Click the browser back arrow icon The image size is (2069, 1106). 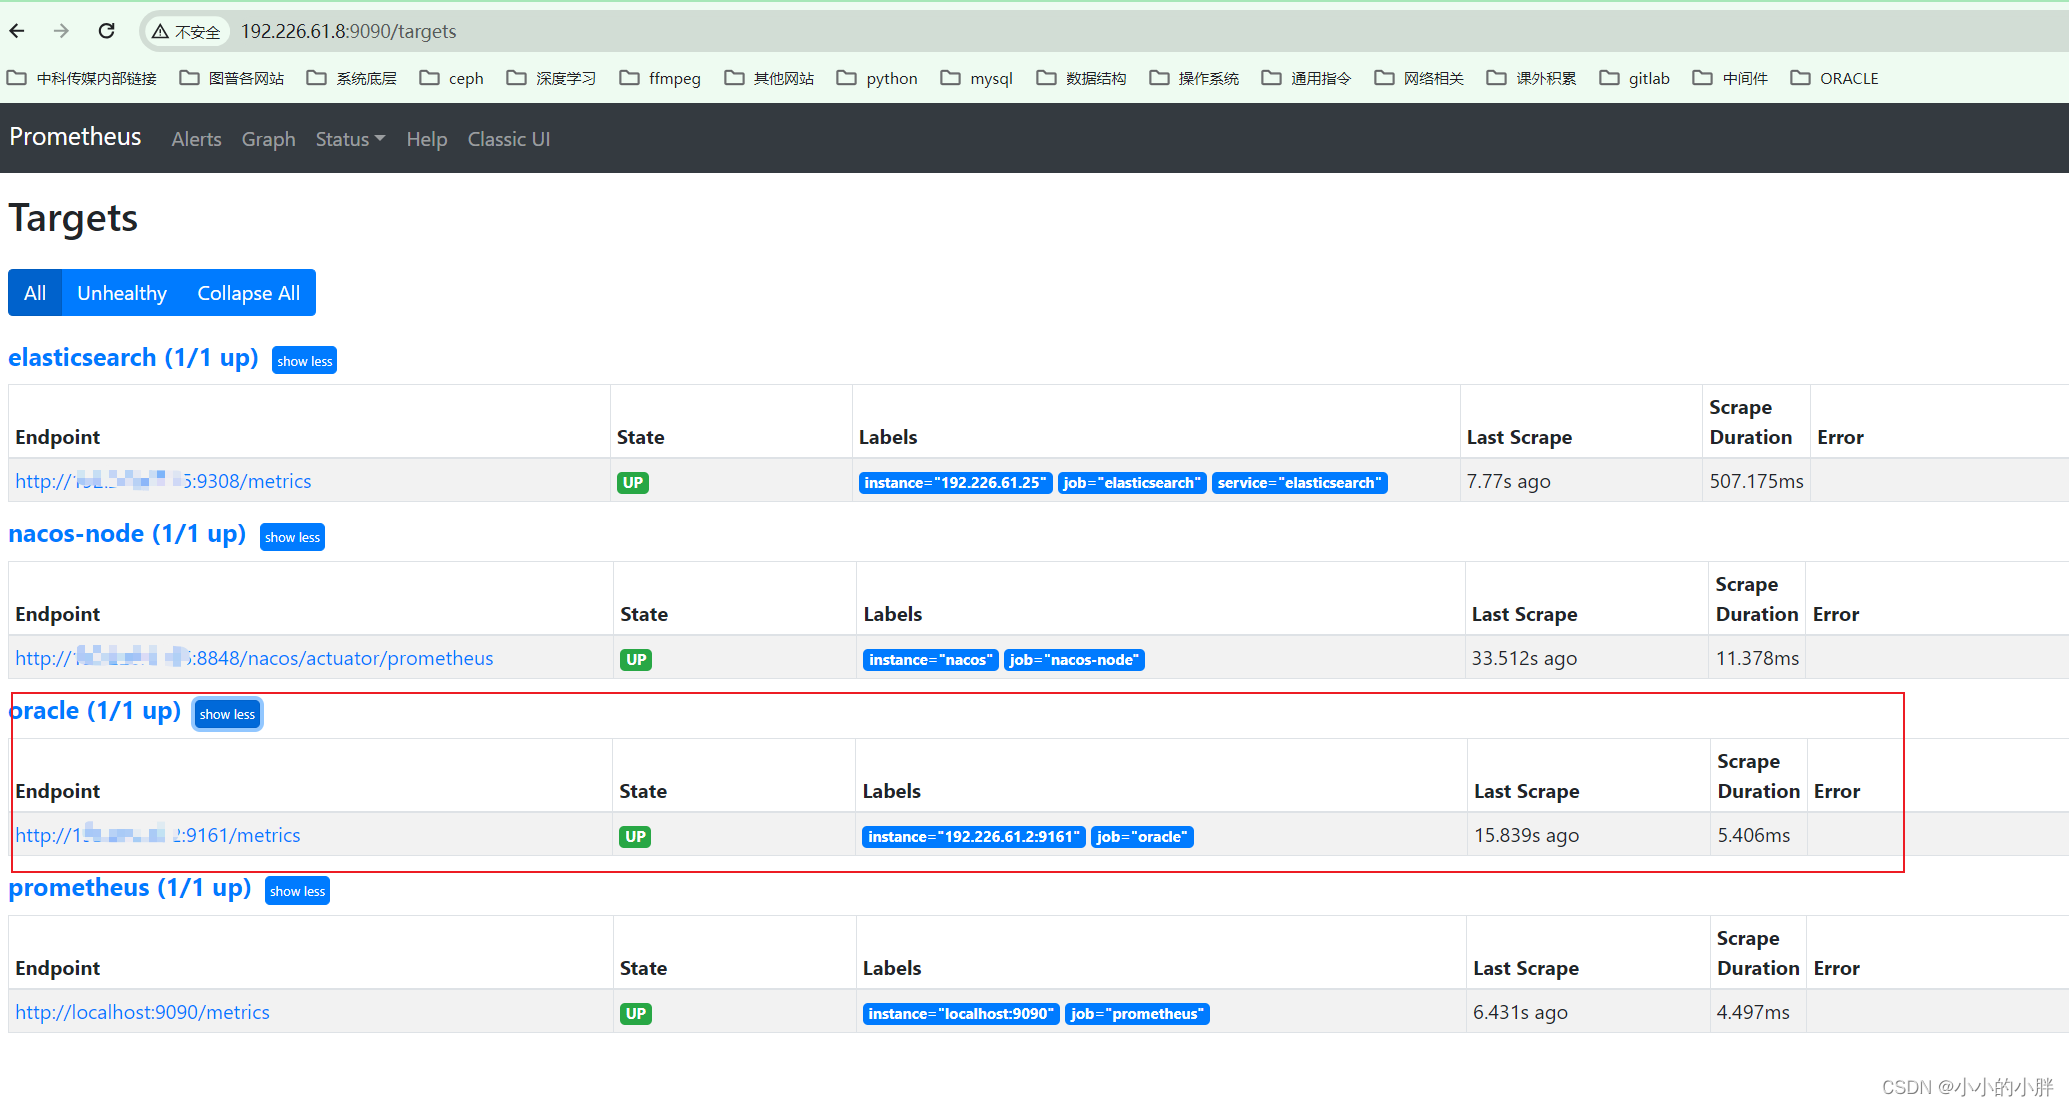[x=17, y=31]
